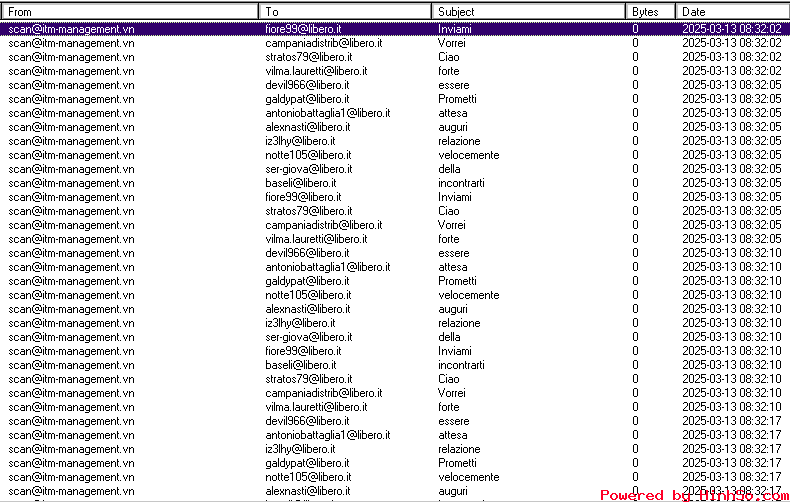790x502 pixels.
Task: Select notte105@libero.it row at 08:32:17
Action: click(x=395, y=477)
